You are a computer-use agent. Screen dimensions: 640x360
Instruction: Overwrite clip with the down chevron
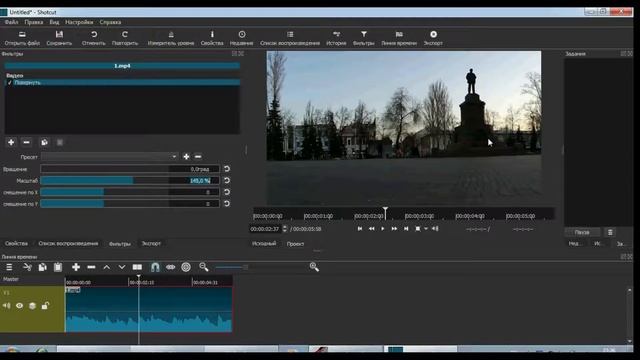coord(122,267)
